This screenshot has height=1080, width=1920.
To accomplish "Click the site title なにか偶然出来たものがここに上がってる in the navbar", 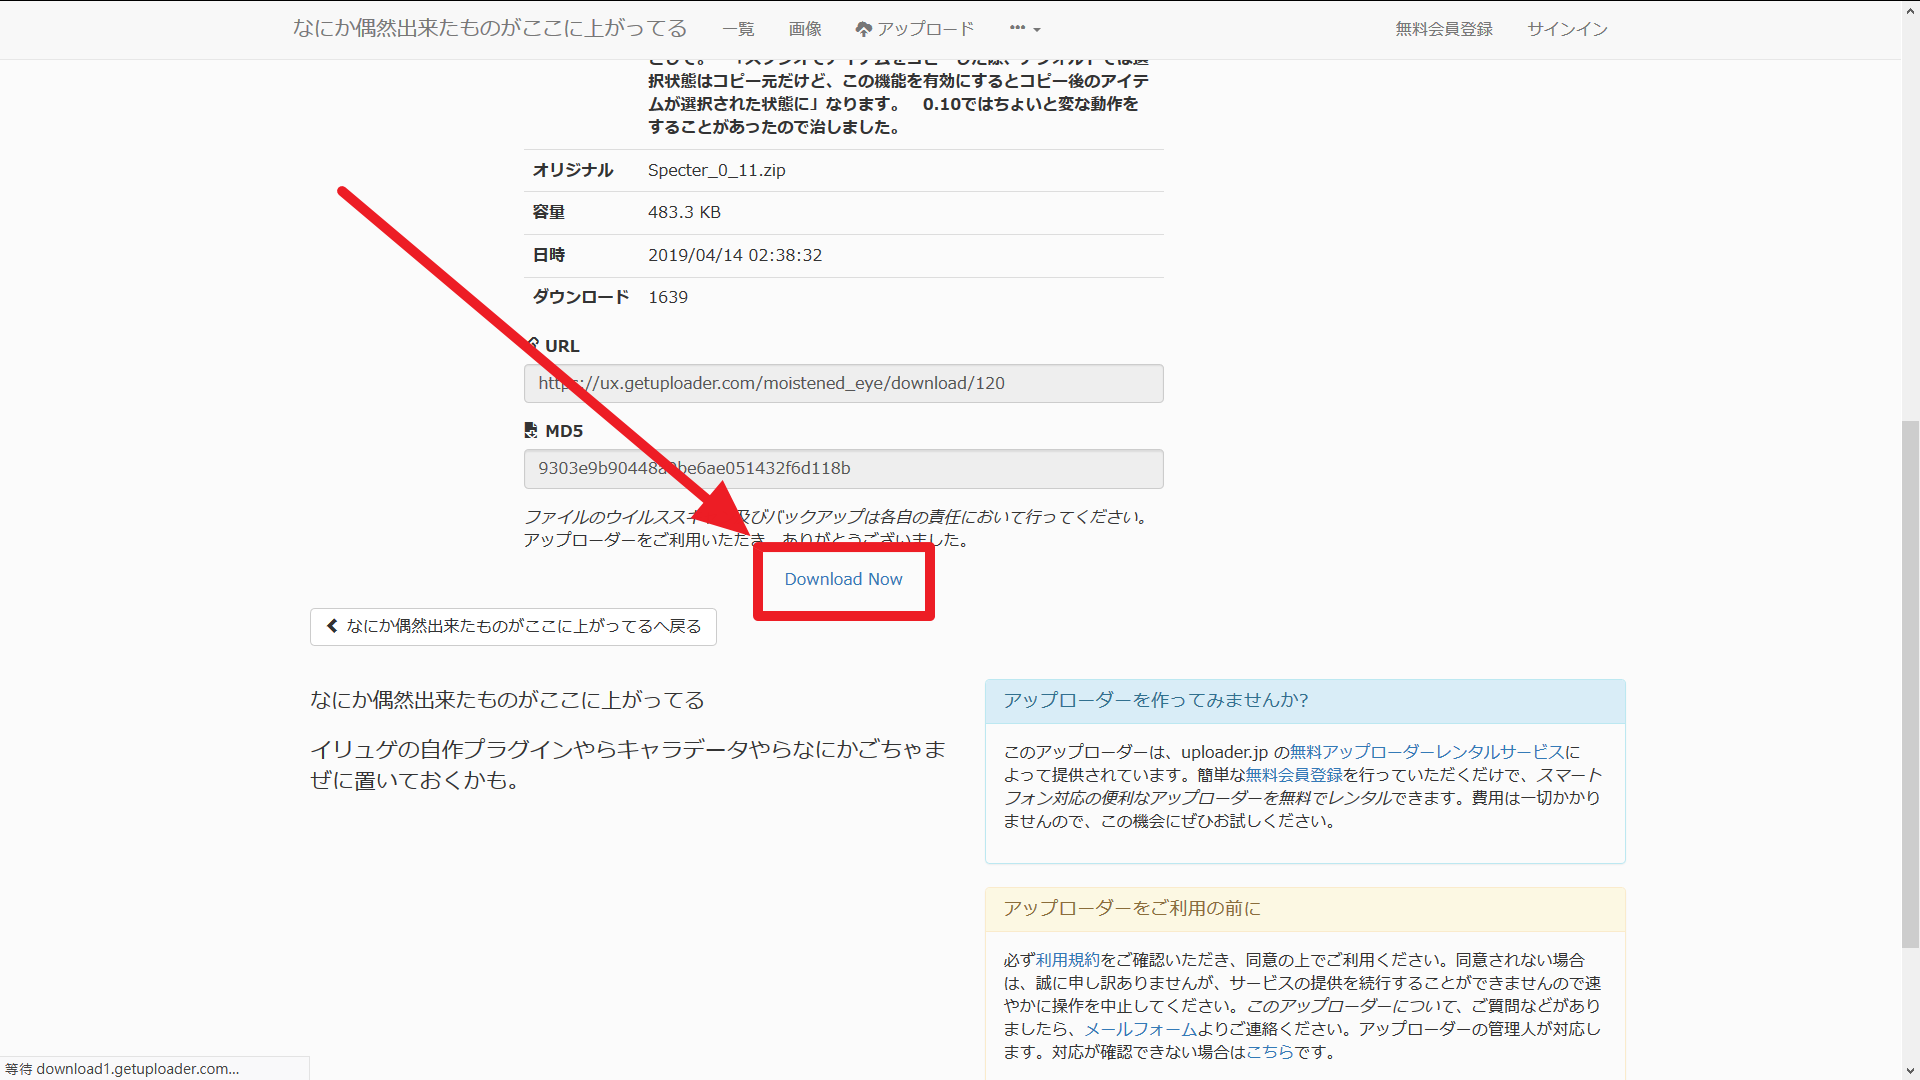I will (490, 28).
